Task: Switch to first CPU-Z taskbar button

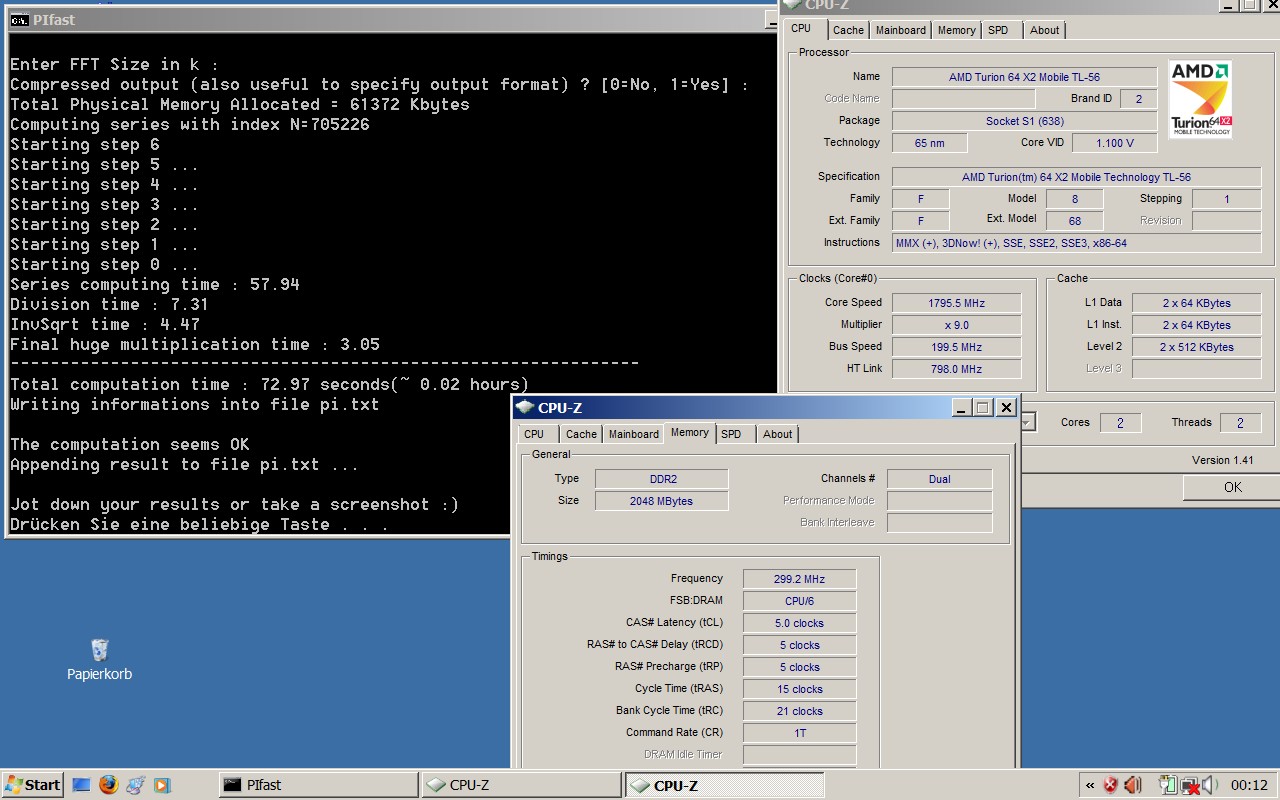Action: click(x=521, y=785)
